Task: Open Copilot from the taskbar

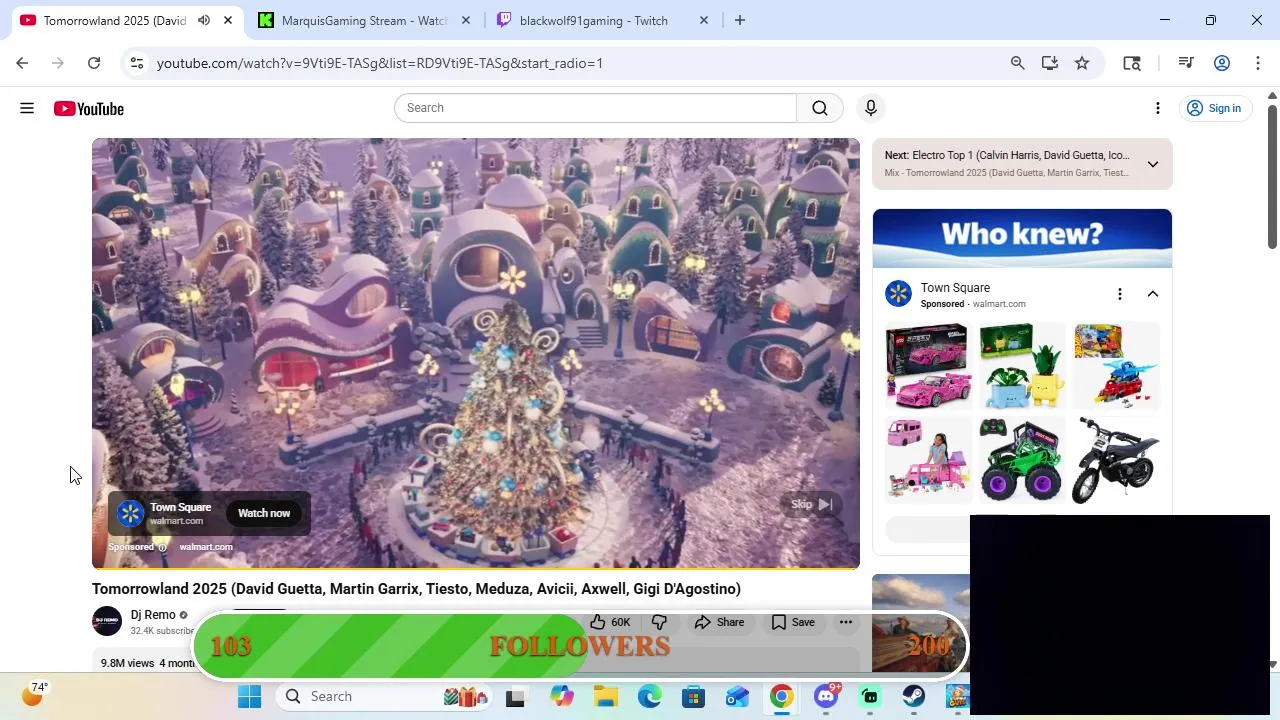Action: coord(562,696)
